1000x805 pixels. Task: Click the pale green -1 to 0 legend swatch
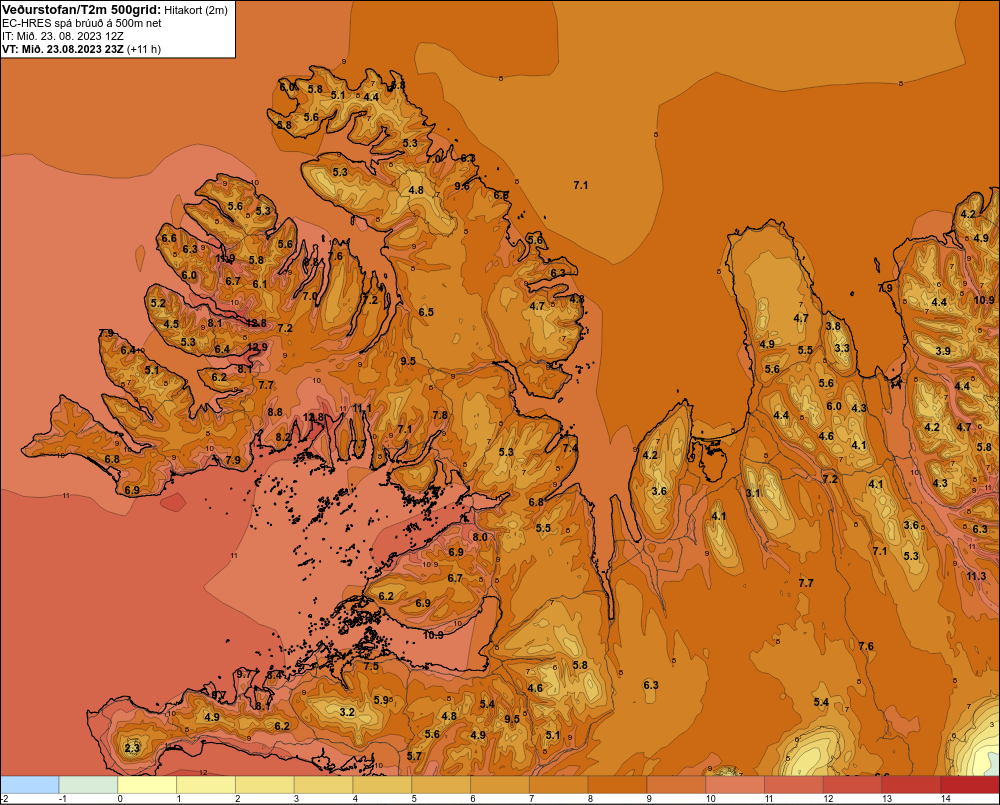click(88, 785)
